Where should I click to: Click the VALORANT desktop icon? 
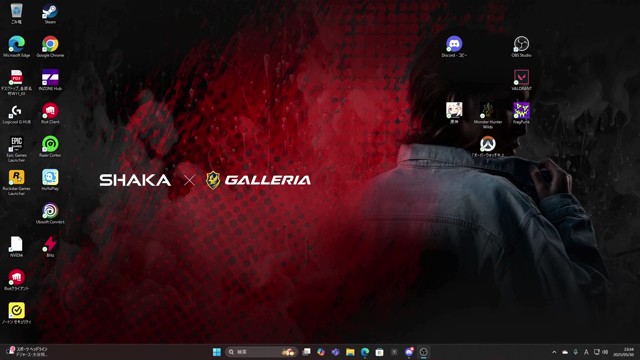[x=521, y=80]
